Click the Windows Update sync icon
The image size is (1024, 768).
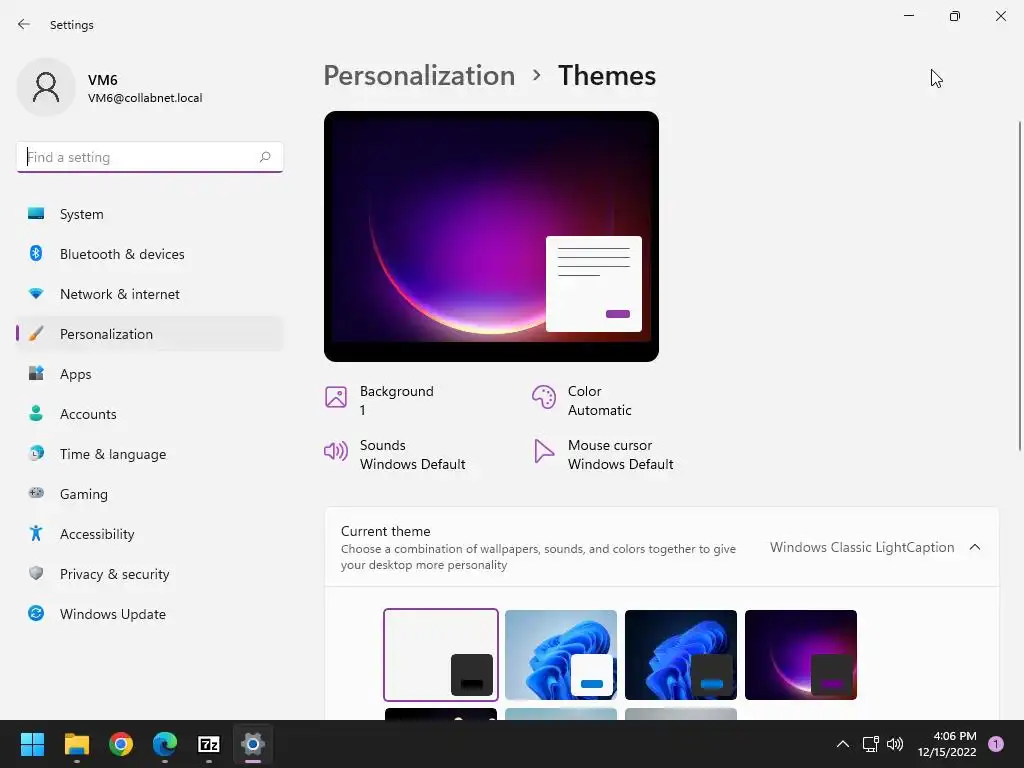[x=36, y=613]
